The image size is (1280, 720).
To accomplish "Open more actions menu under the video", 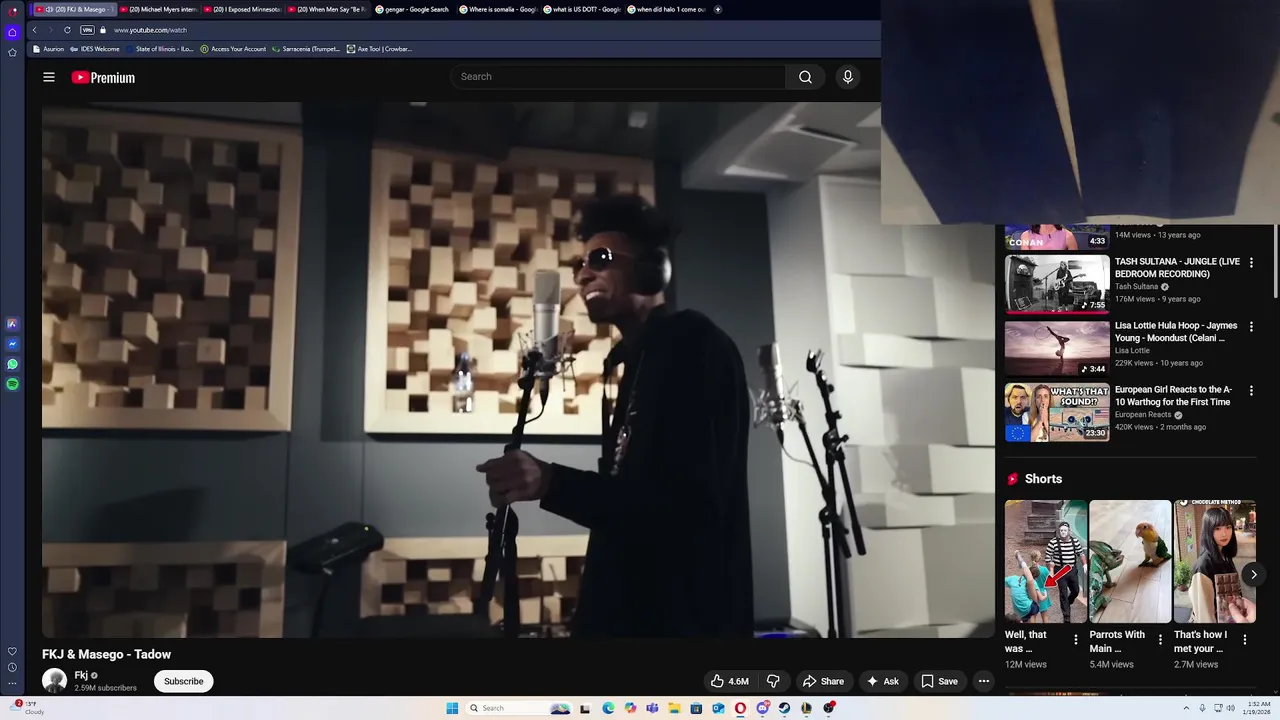I will (x=984, y=681).
